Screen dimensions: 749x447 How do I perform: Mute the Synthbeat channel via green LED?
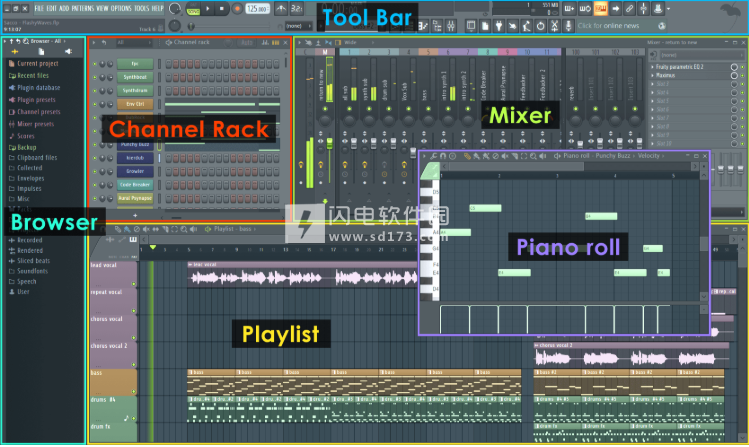click(95, 77)
